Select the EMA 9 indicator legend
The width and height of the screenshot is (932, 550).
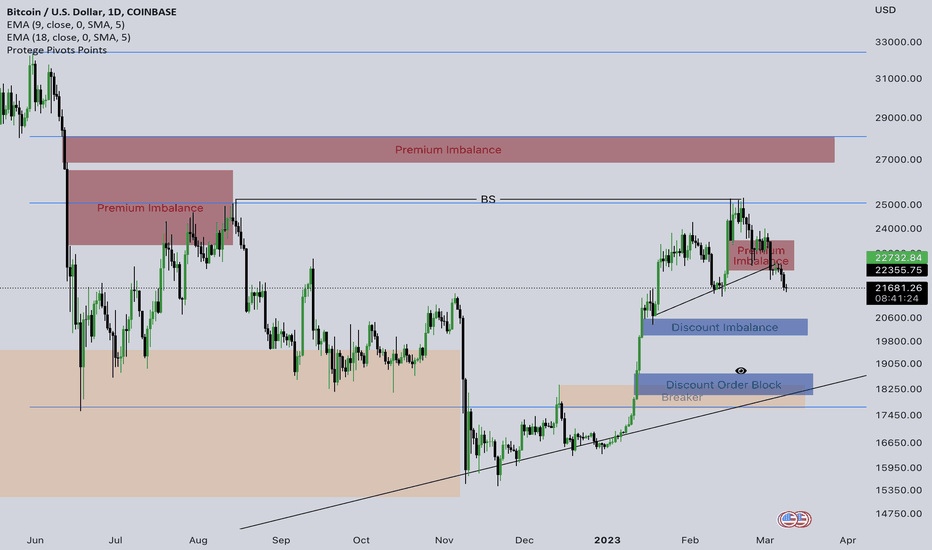pyautogui.click(x=65, y=24)
